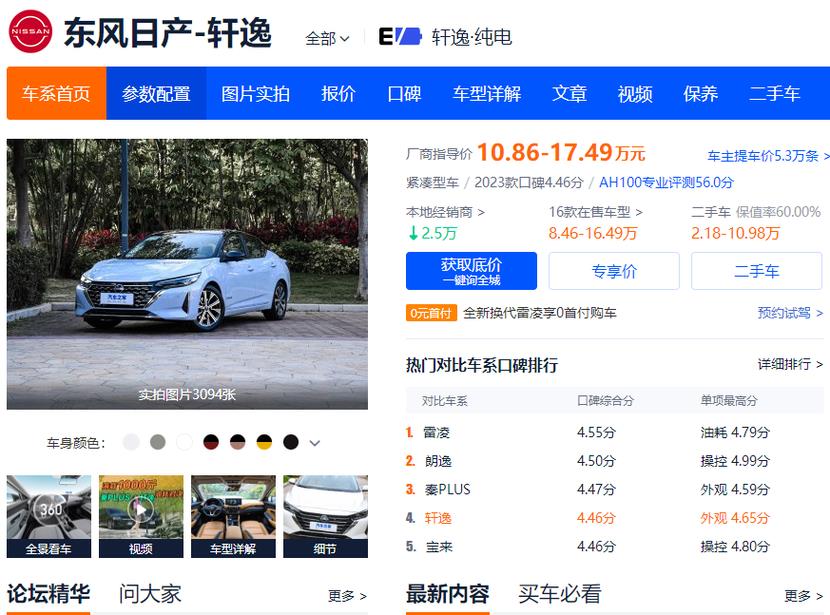Open the 口碑 tab
Viewport: 830px width, 615px height.
point(404,94)
